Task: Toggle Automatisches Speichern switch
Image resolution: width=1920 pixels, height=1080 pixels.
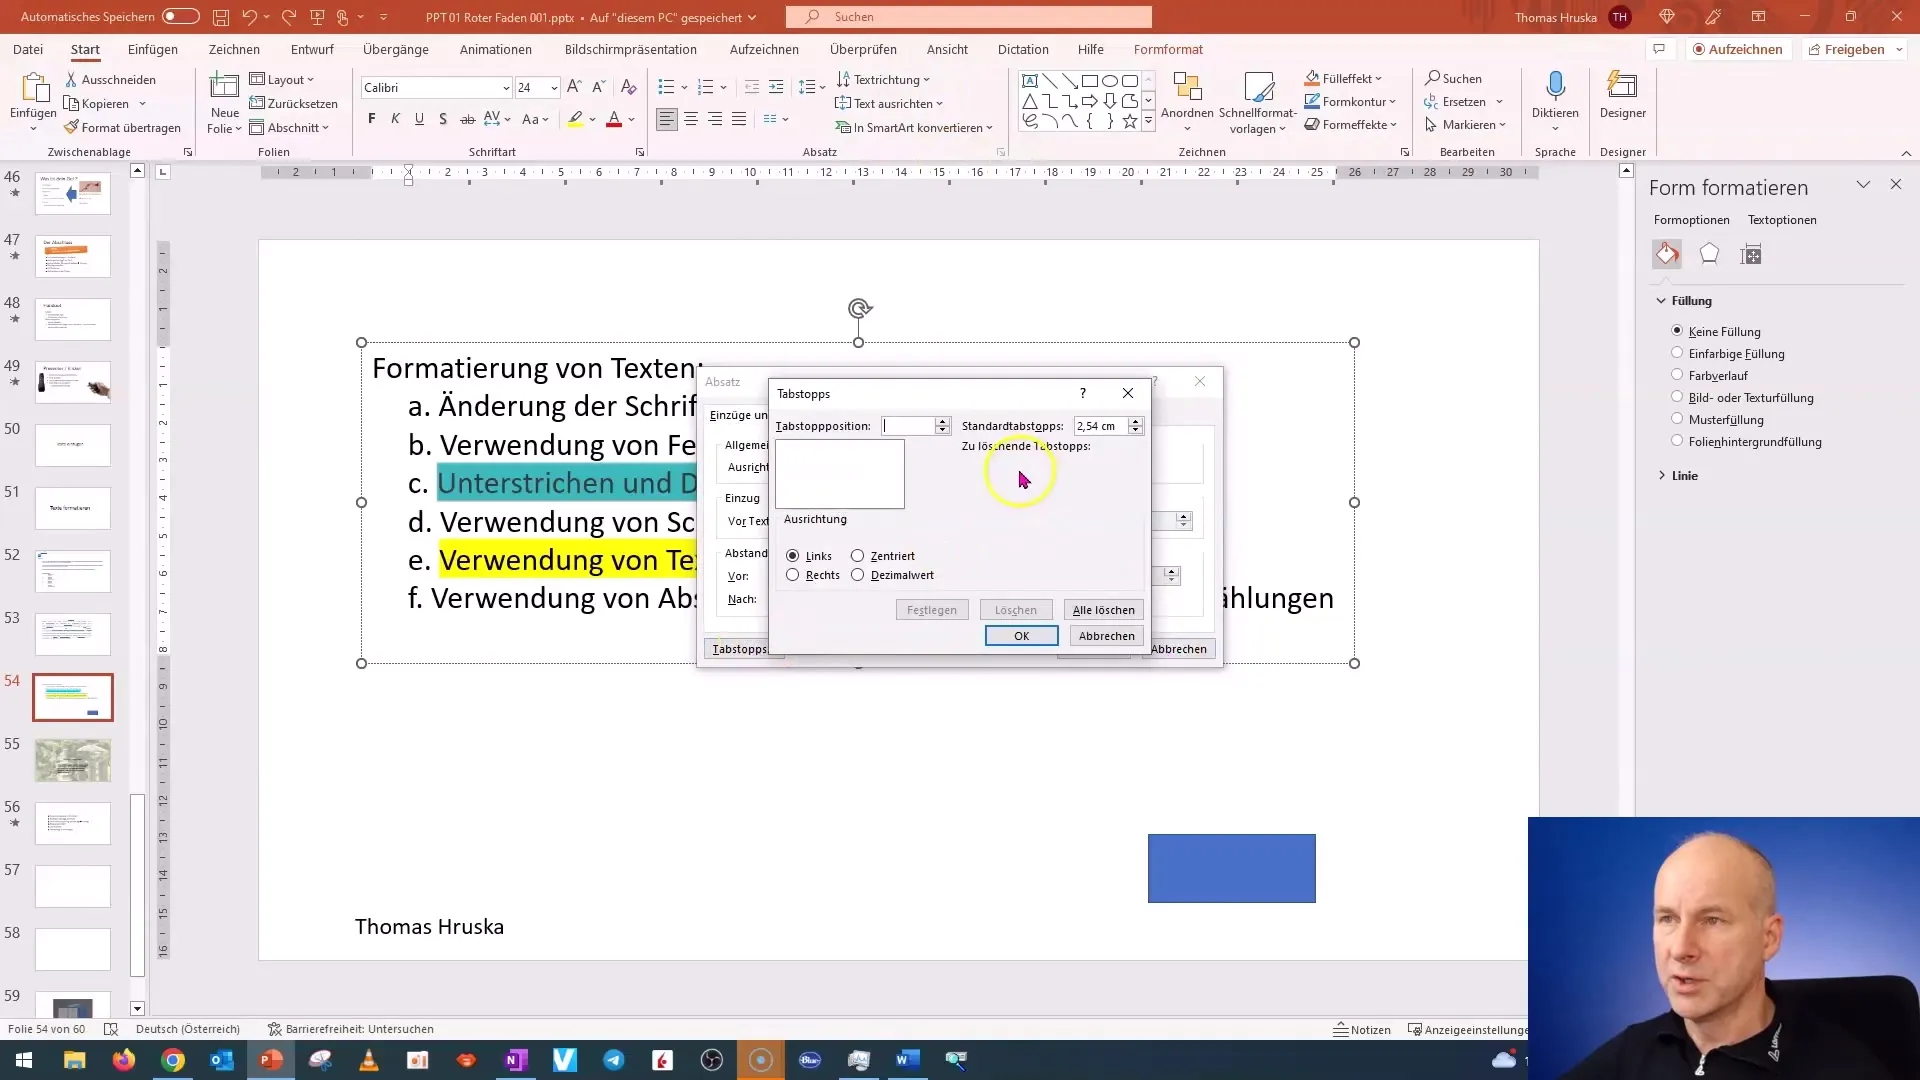Action: click(181, 17)
